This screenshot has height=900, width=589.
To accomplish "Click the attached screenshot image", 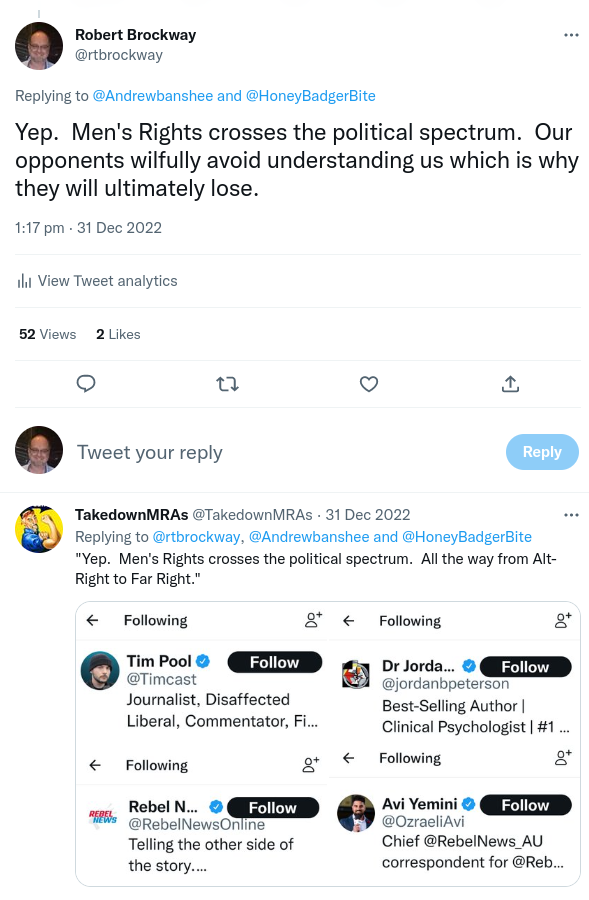I will point(328,744).
